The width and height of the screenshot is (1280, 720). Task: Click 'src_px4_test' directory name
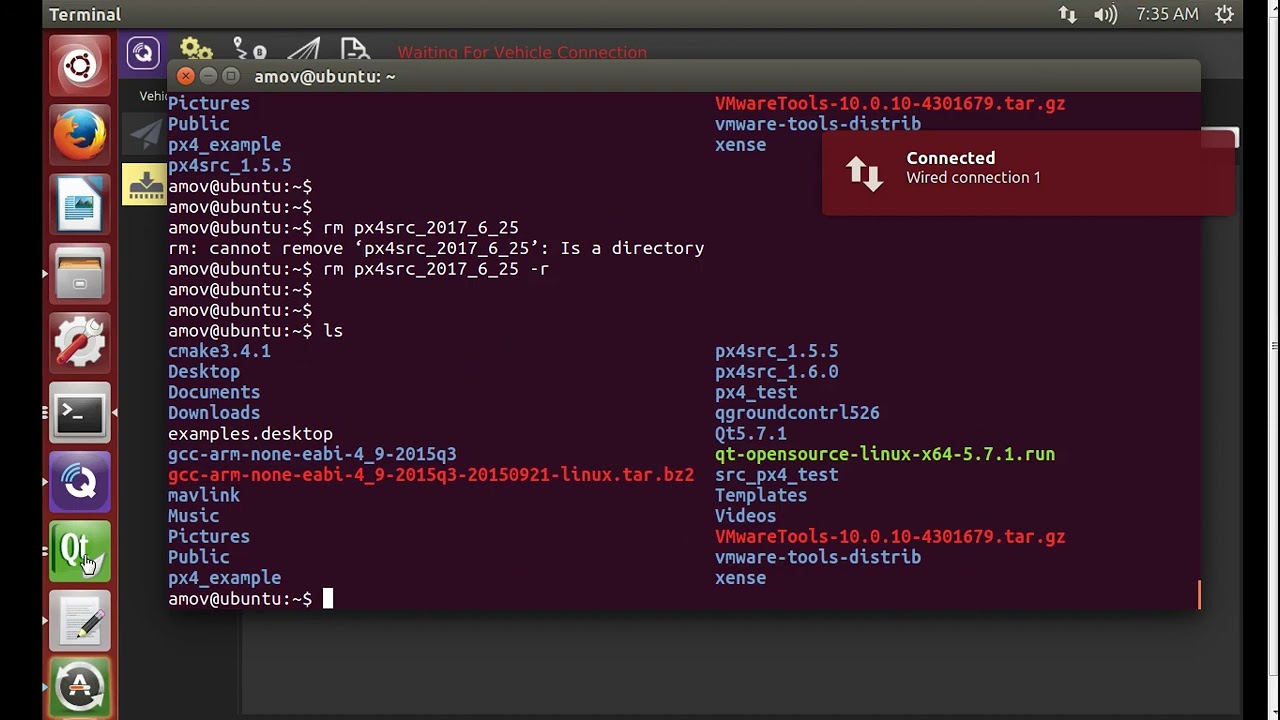(777, 475)
